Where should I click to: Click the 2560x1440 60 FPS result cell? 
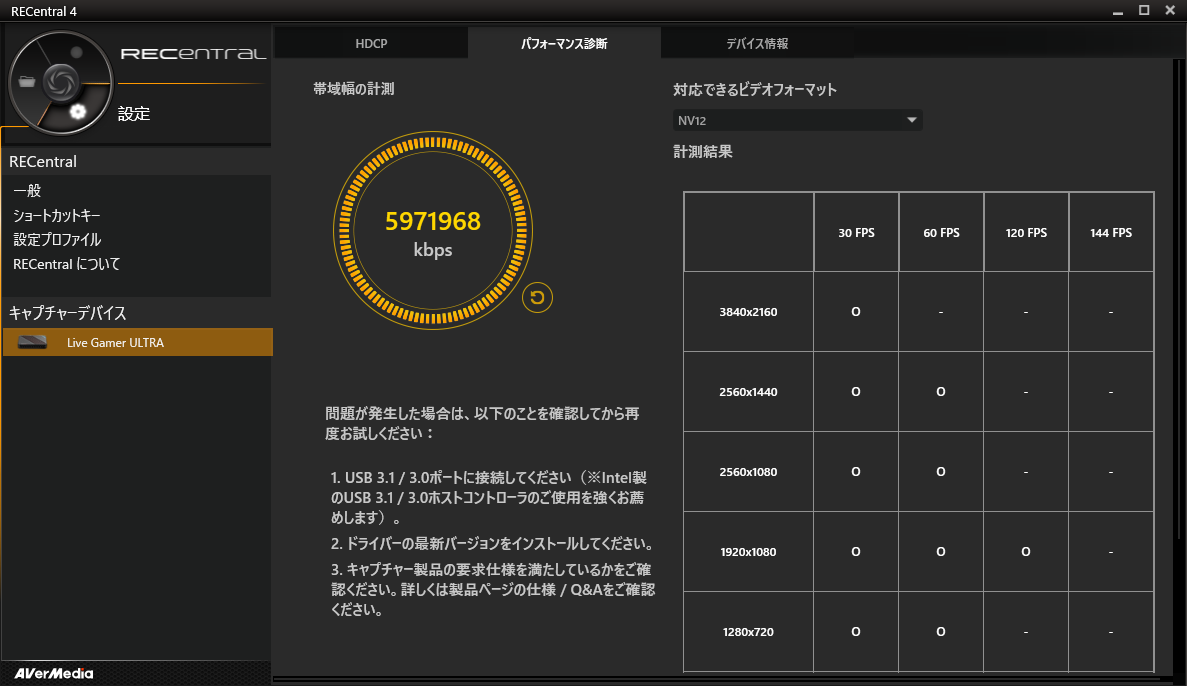(x=941, y=391)
